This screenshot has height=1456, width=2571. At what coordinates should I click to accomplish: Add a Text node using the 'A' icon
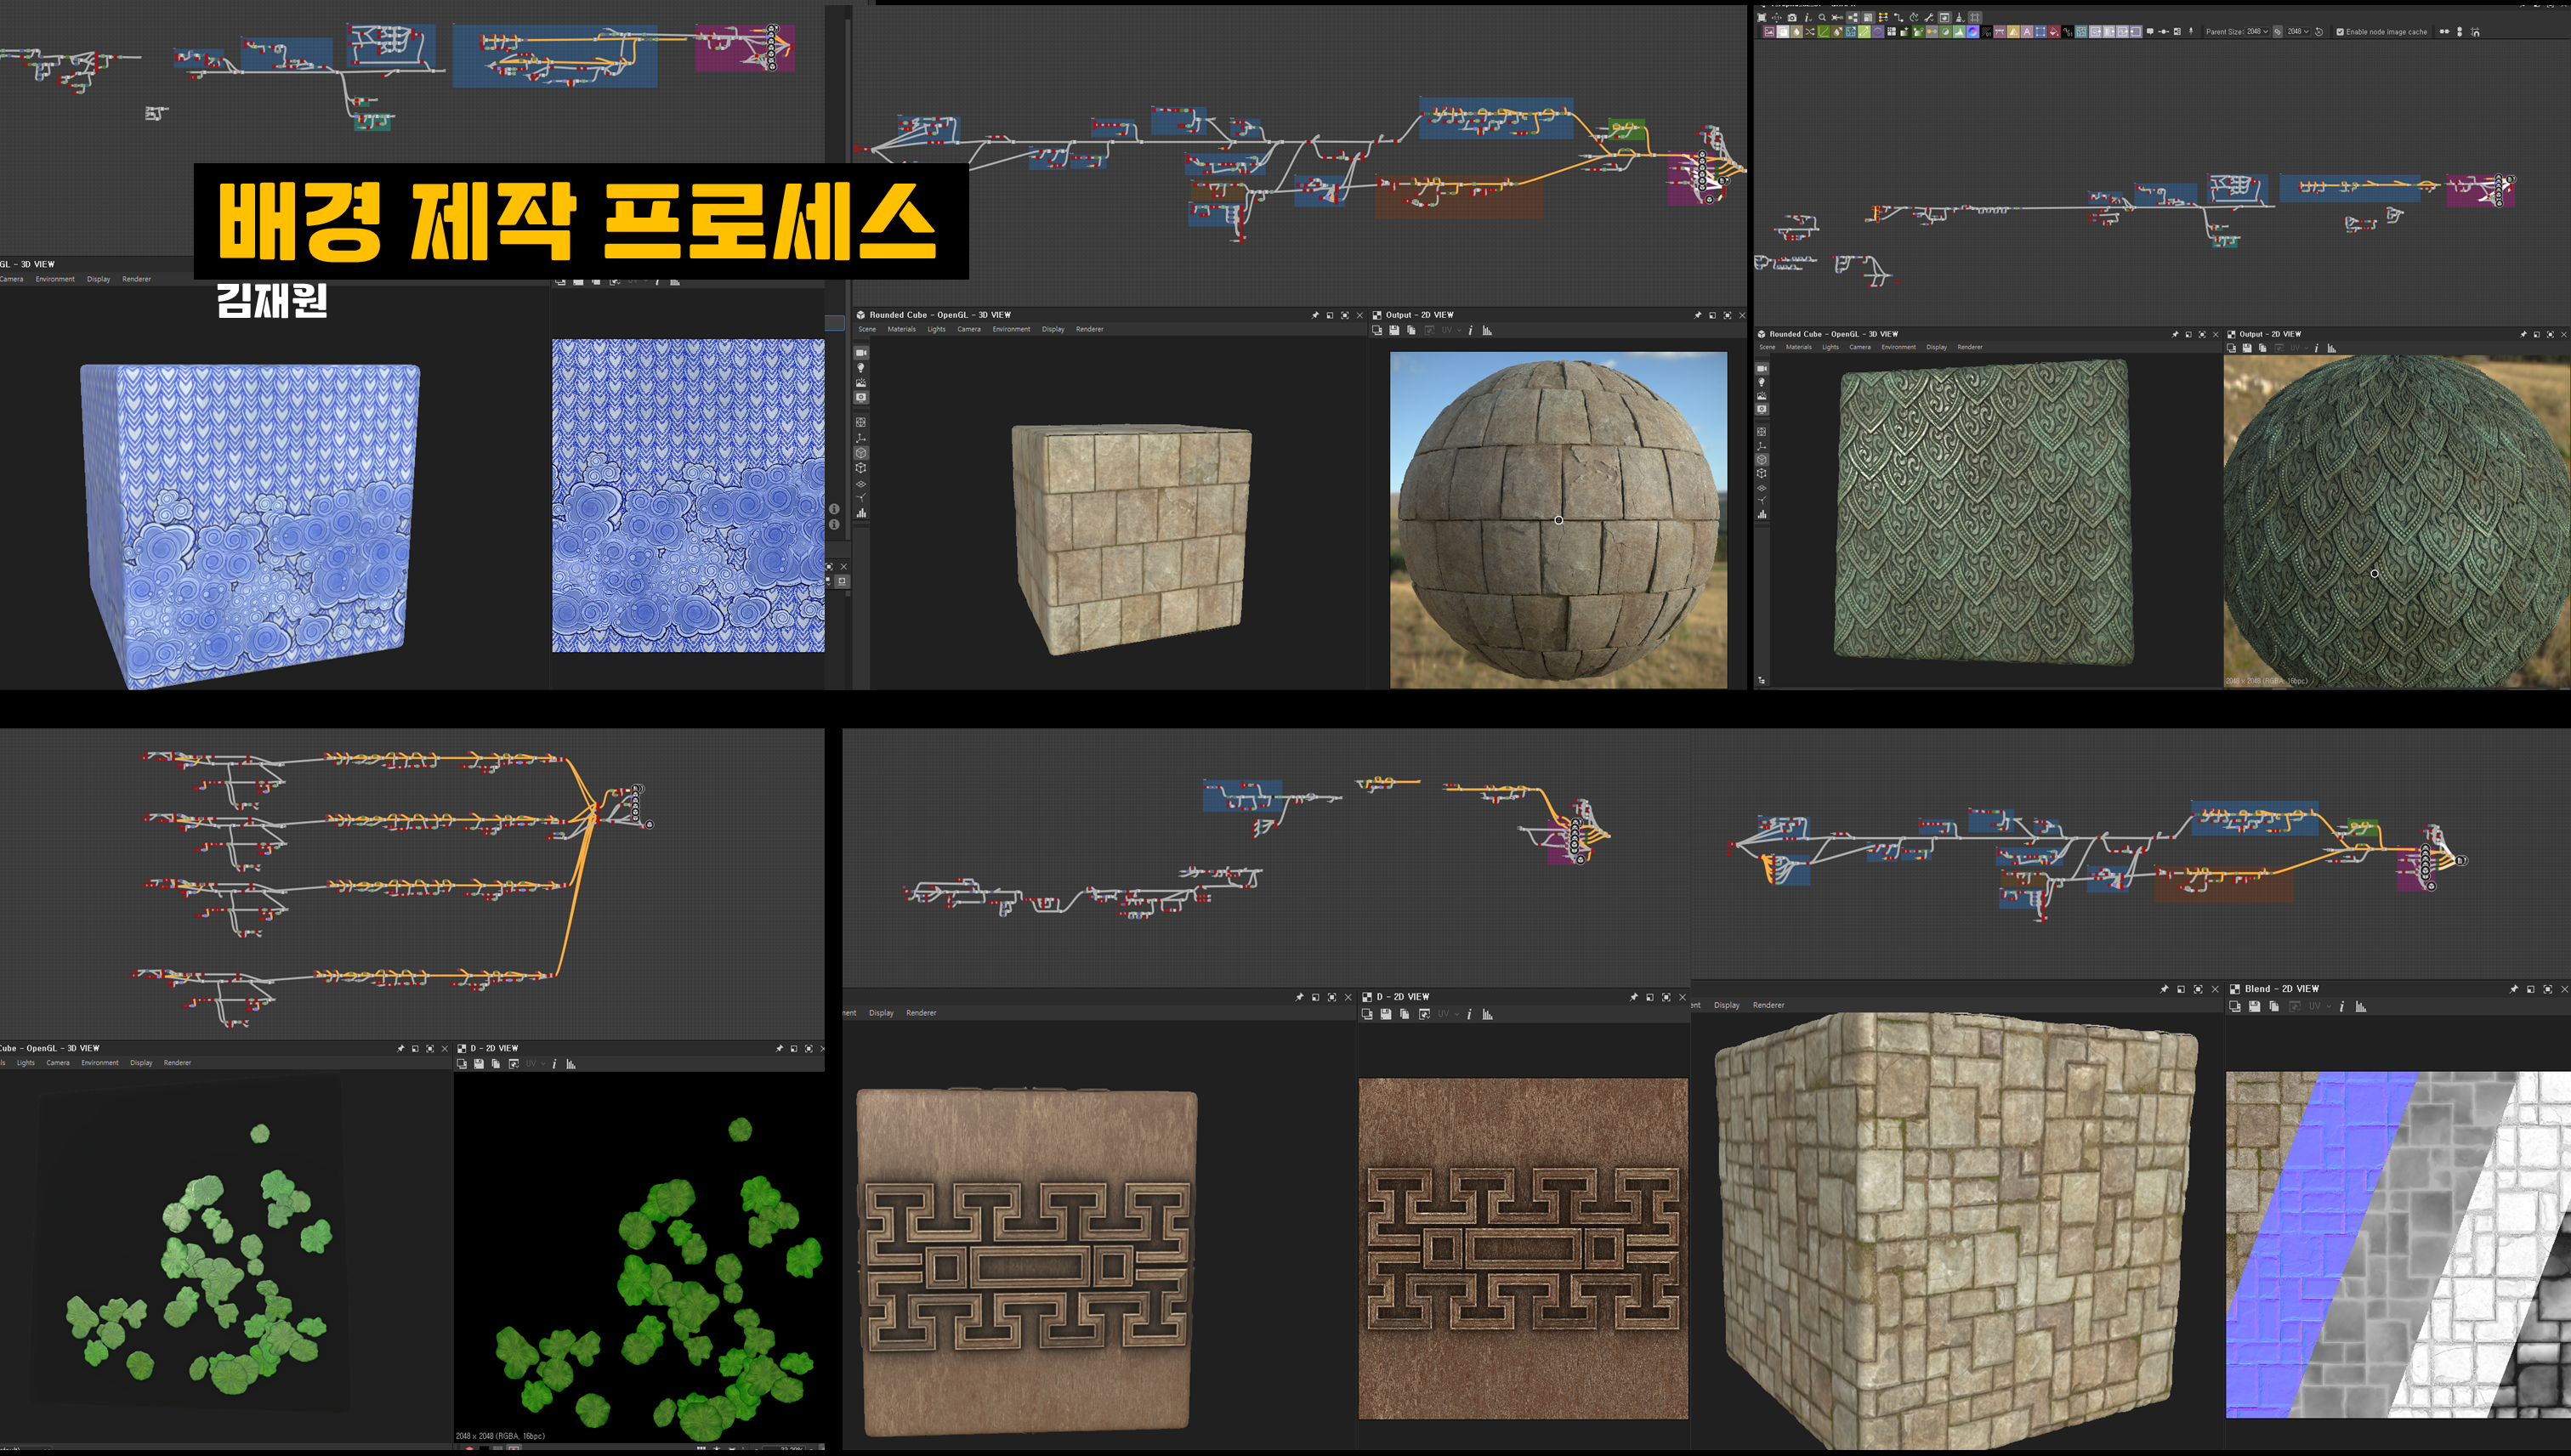click(2027, 32)
